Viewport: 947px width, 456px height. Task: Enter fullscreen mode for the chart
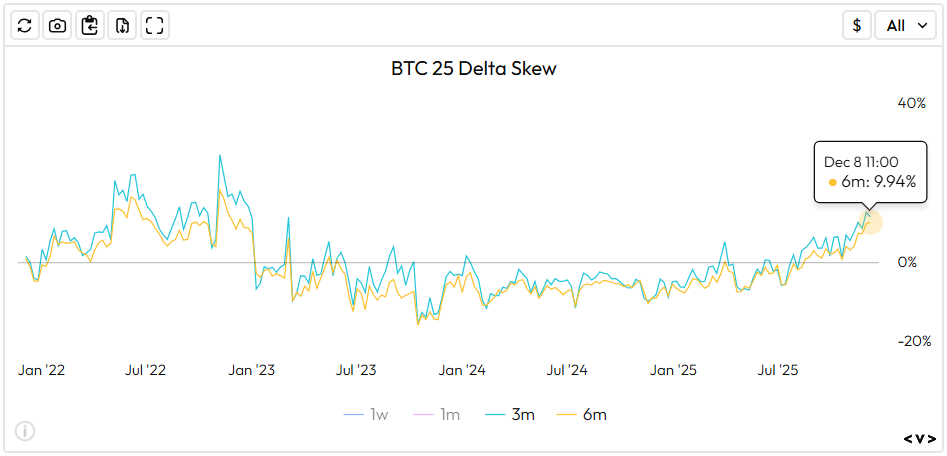pos(154,26)
